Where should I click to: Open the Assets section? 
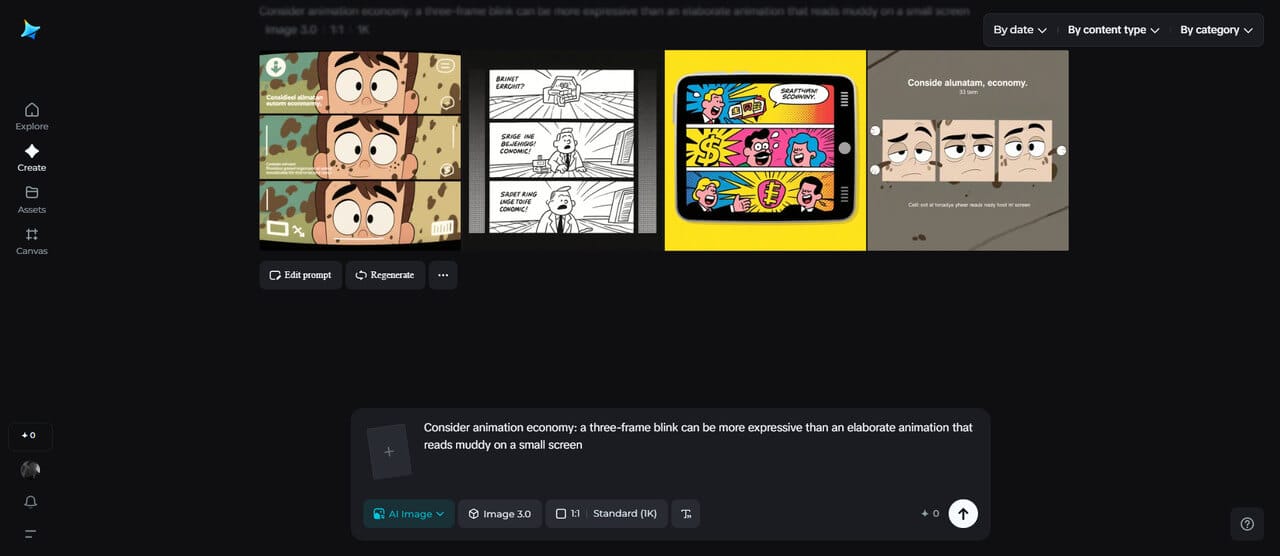pos(32,199)
